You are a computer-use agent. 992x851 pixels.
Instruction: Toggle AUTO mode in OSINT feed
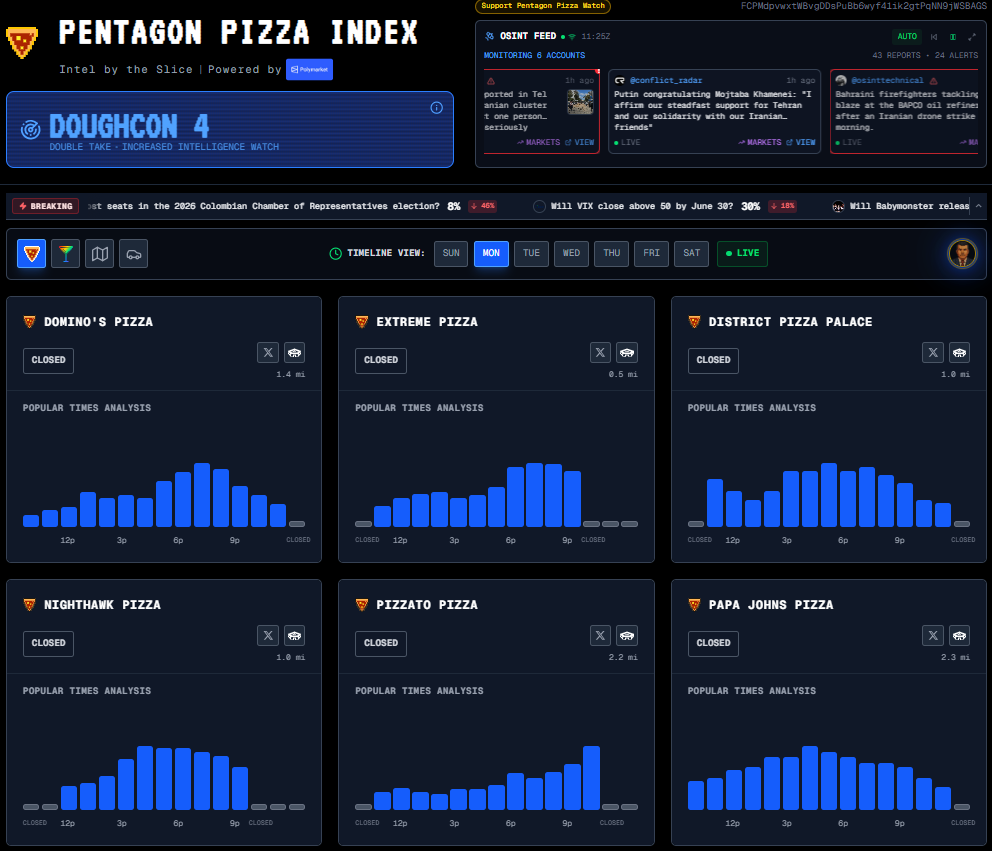point(907,37)
